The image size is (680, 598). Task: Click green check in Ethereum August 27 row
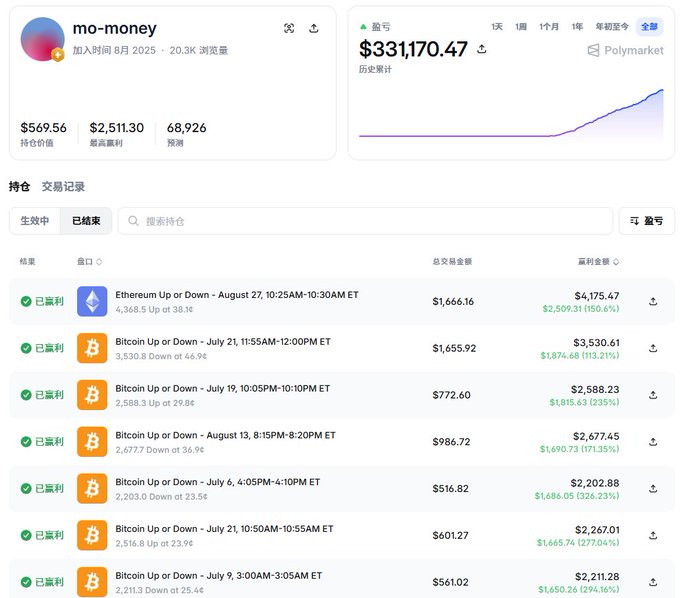26,301
